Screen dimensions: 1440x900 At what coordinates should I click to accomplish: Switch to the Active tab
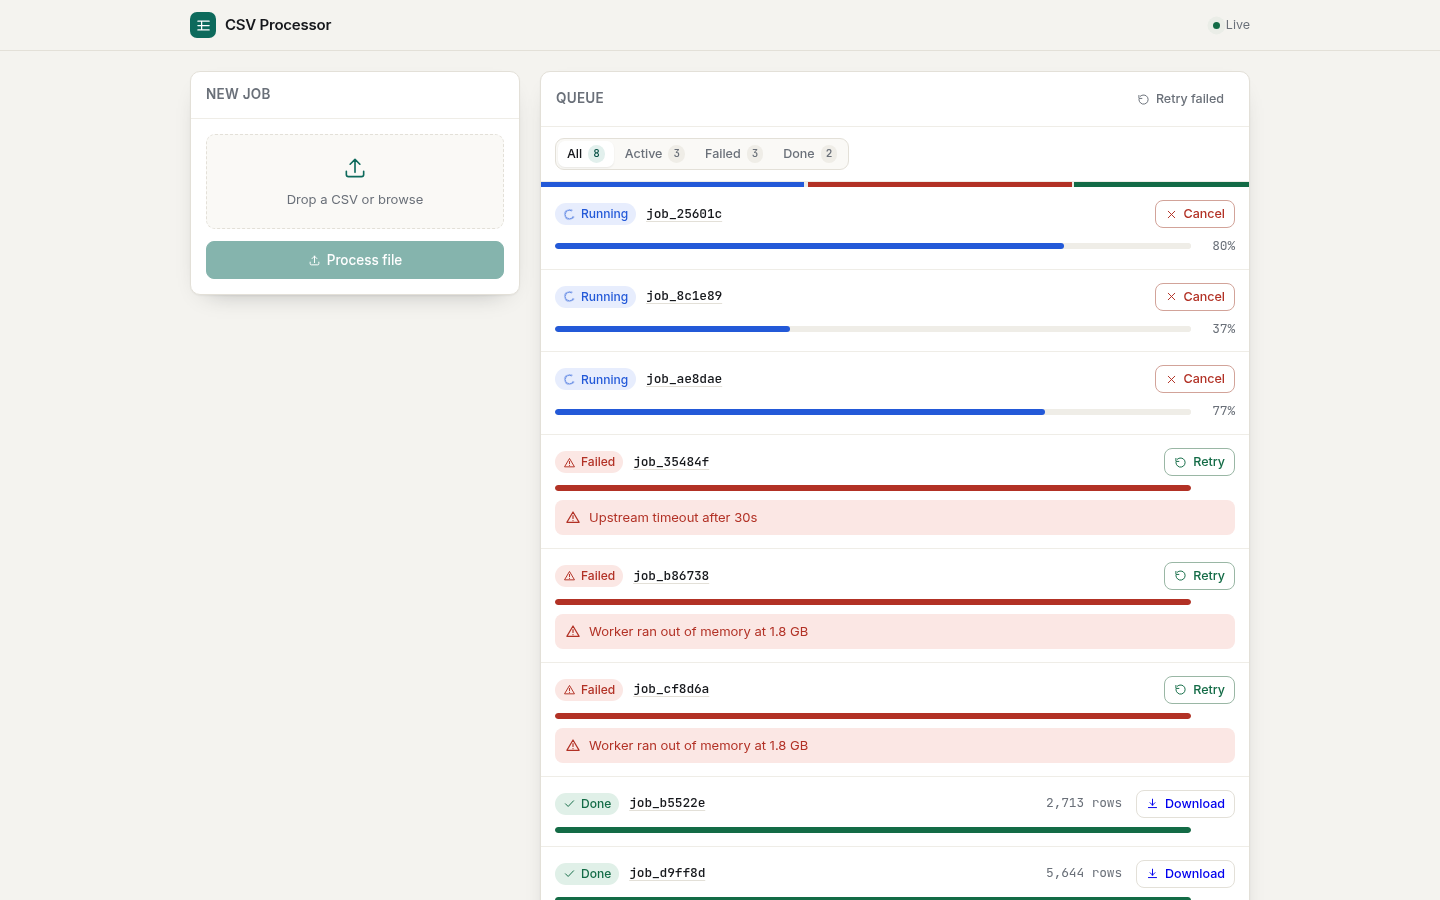coord(654,154)
